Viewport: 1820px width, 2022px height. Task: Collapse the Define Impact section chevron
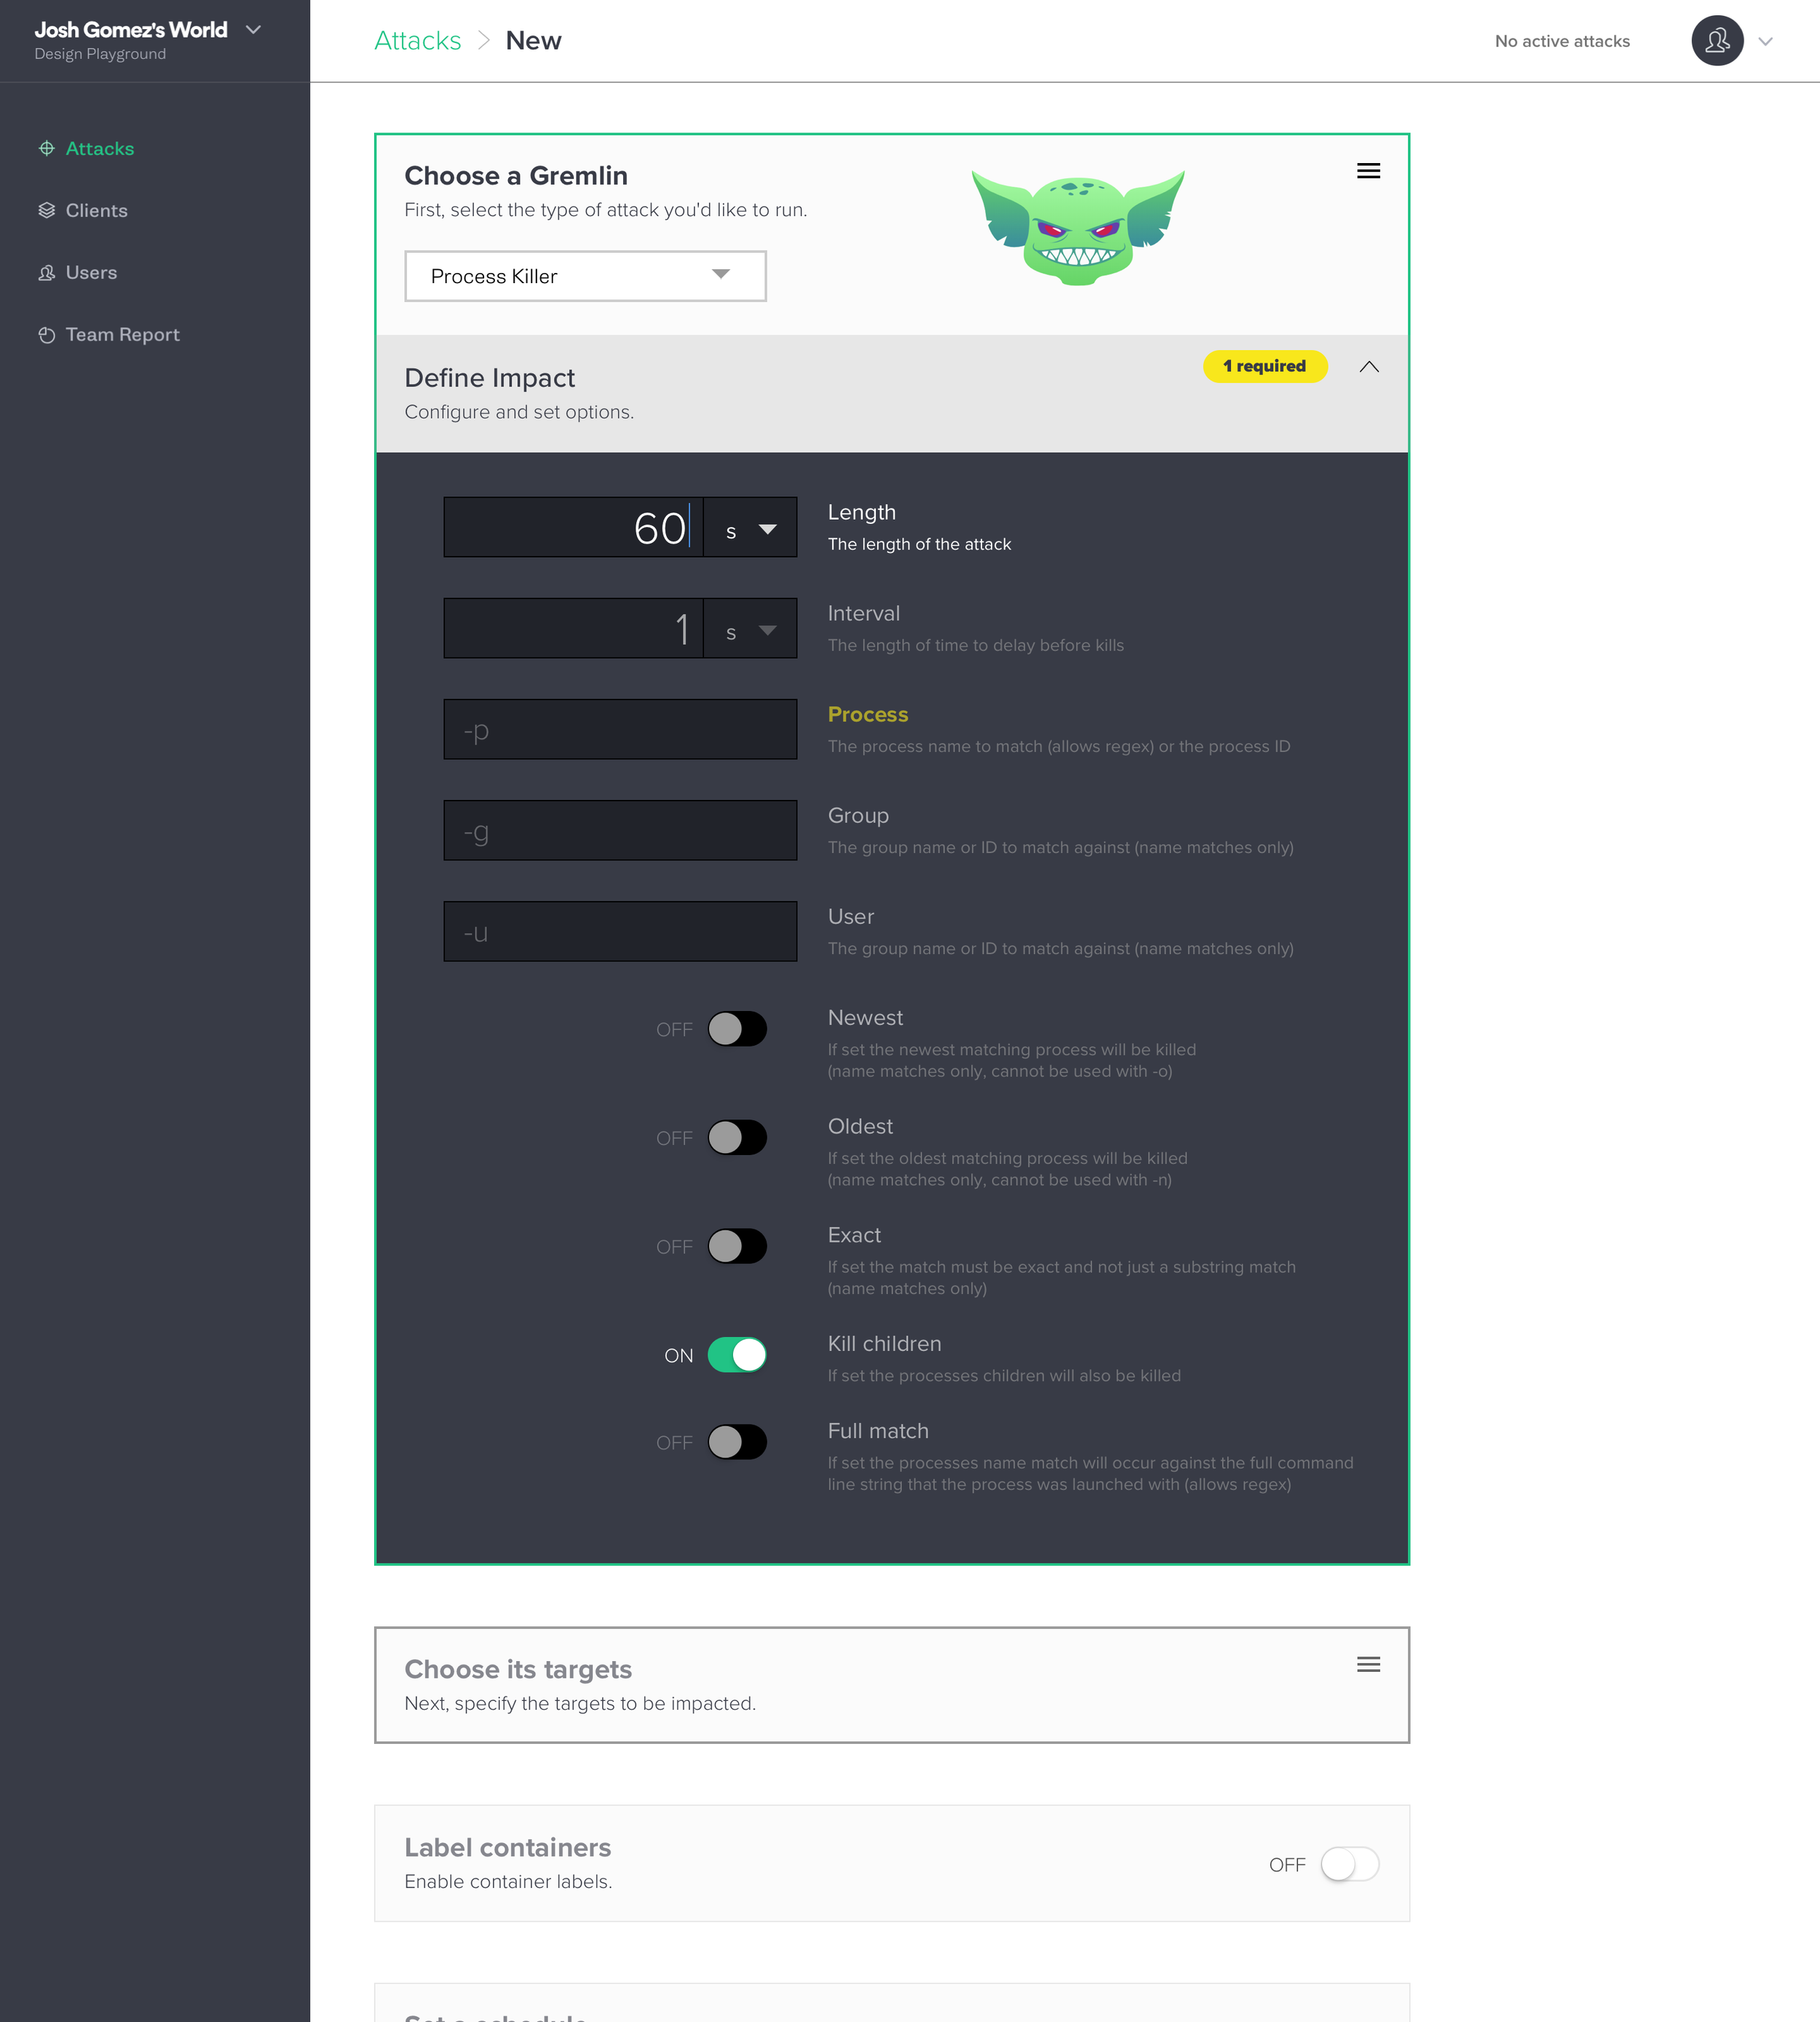click(x=1369, y=367)
